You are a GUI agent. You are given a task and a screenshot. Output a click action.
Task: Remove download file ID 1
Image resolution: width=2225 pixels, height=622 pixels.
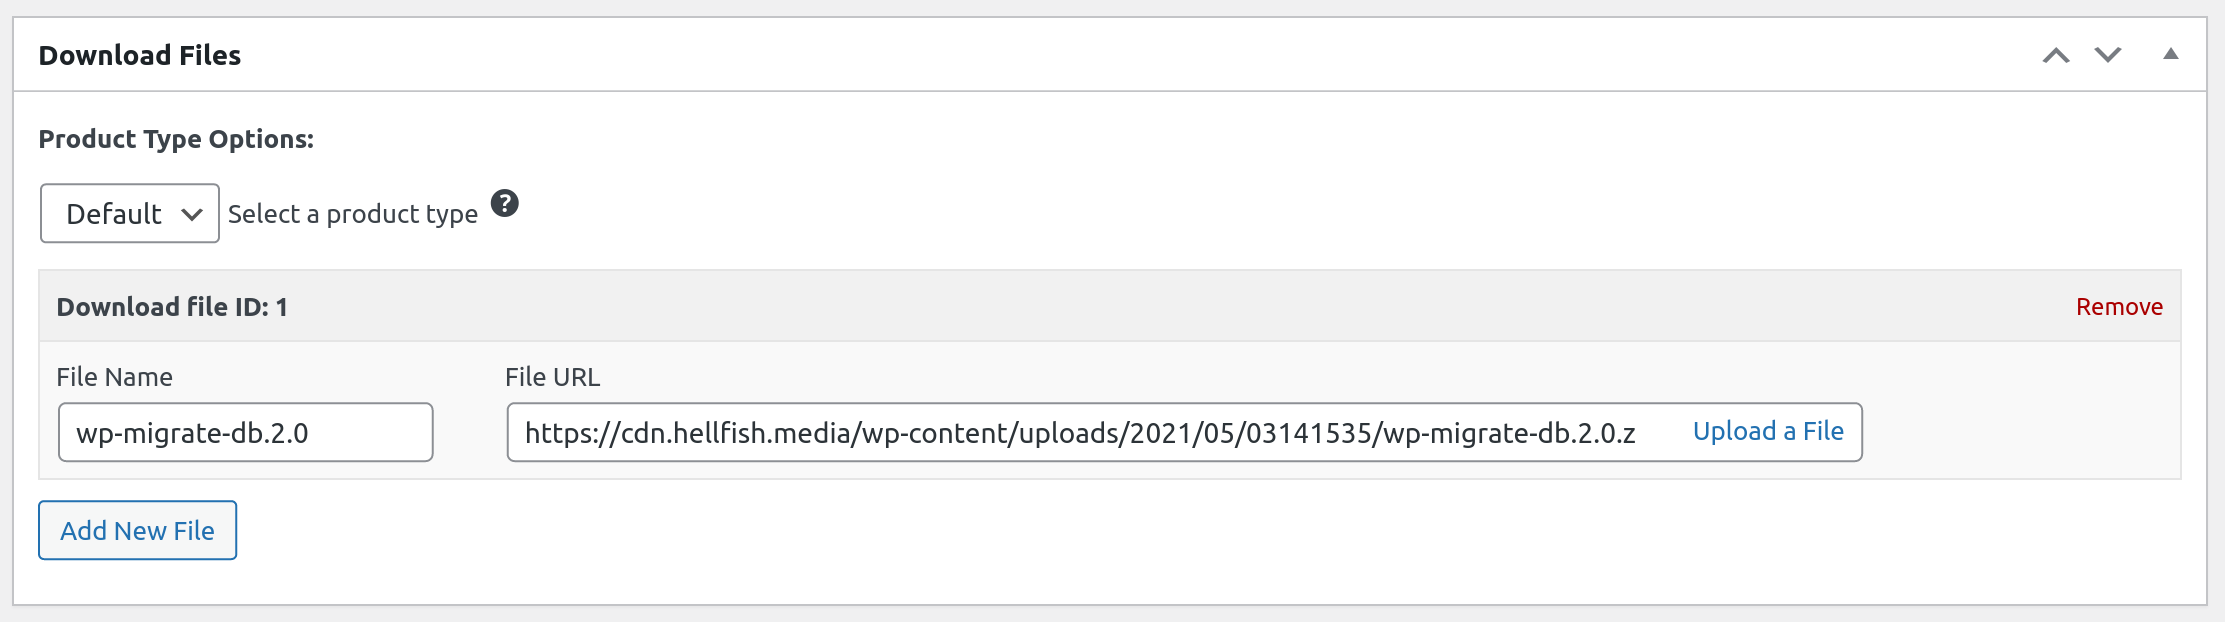2119,307
